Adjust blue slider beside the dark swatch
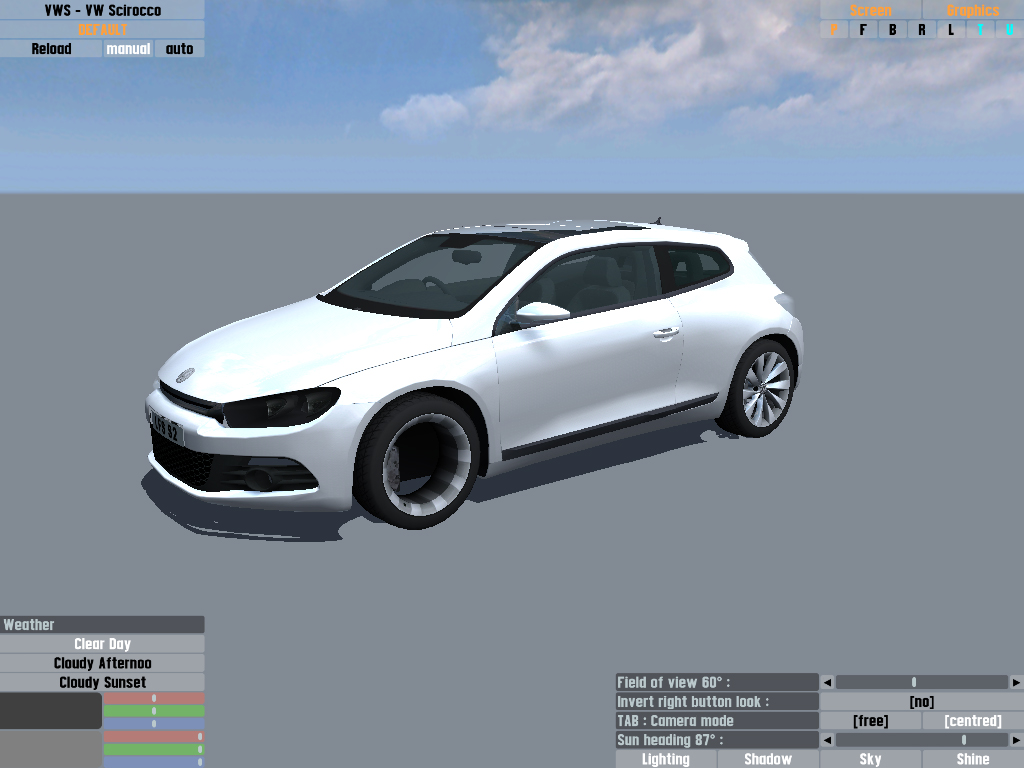 pos(154,724)
